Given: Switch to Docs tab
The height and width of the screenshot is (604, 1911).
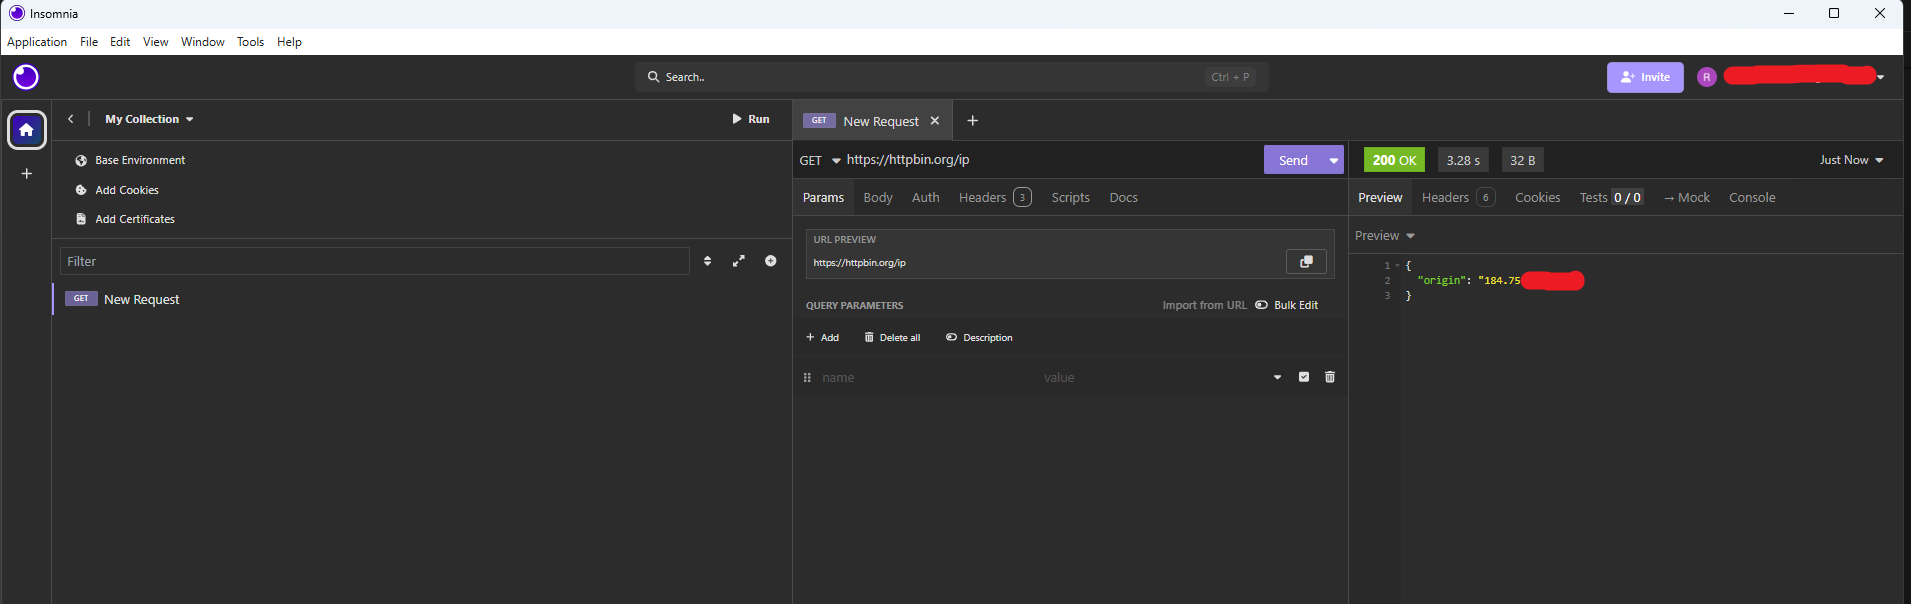Looking at the screenshot, I should point(1124,198).
